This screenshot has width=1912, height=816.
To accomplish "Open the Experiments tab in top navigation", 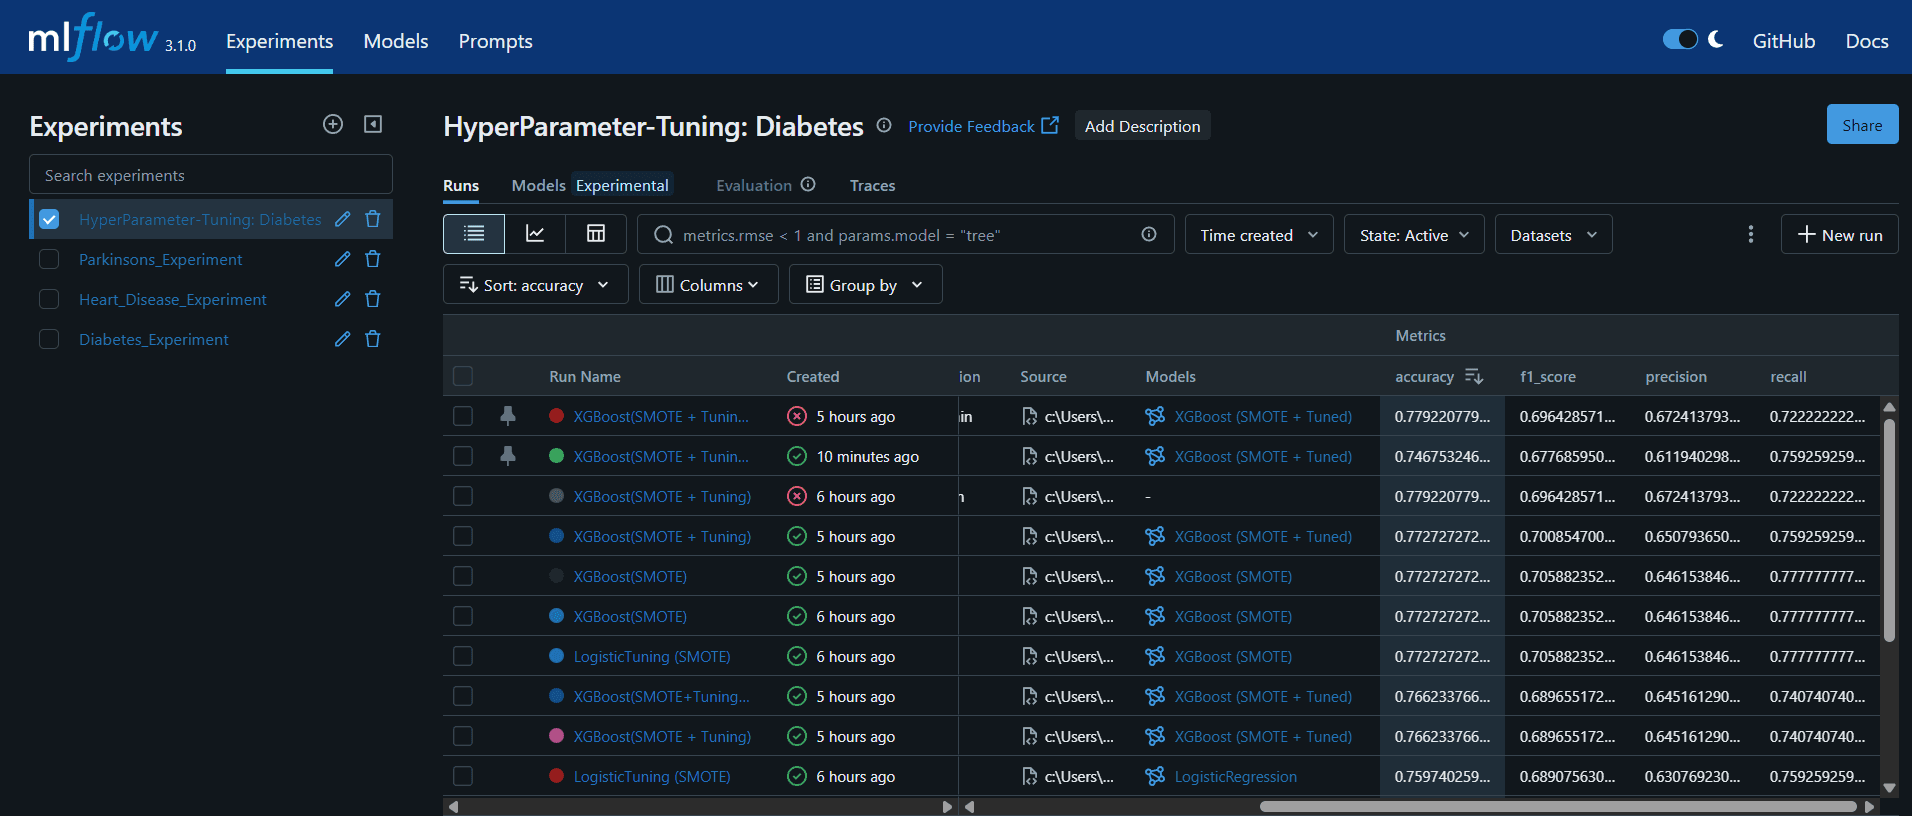I will point(279,41).
